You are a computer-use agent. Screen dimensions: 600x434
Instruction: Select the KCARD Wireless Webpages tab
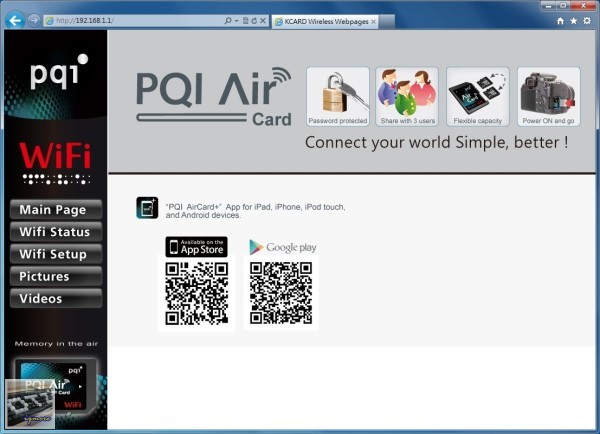325,21
